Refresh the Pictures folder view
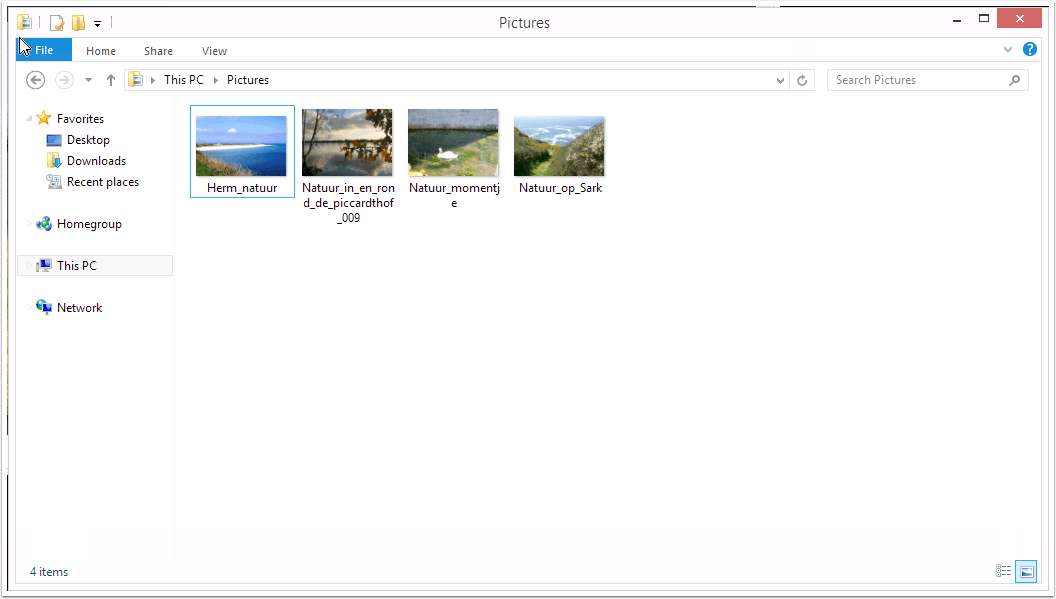1056x599 pixels. pyautogui.click(x=802, y=80)
